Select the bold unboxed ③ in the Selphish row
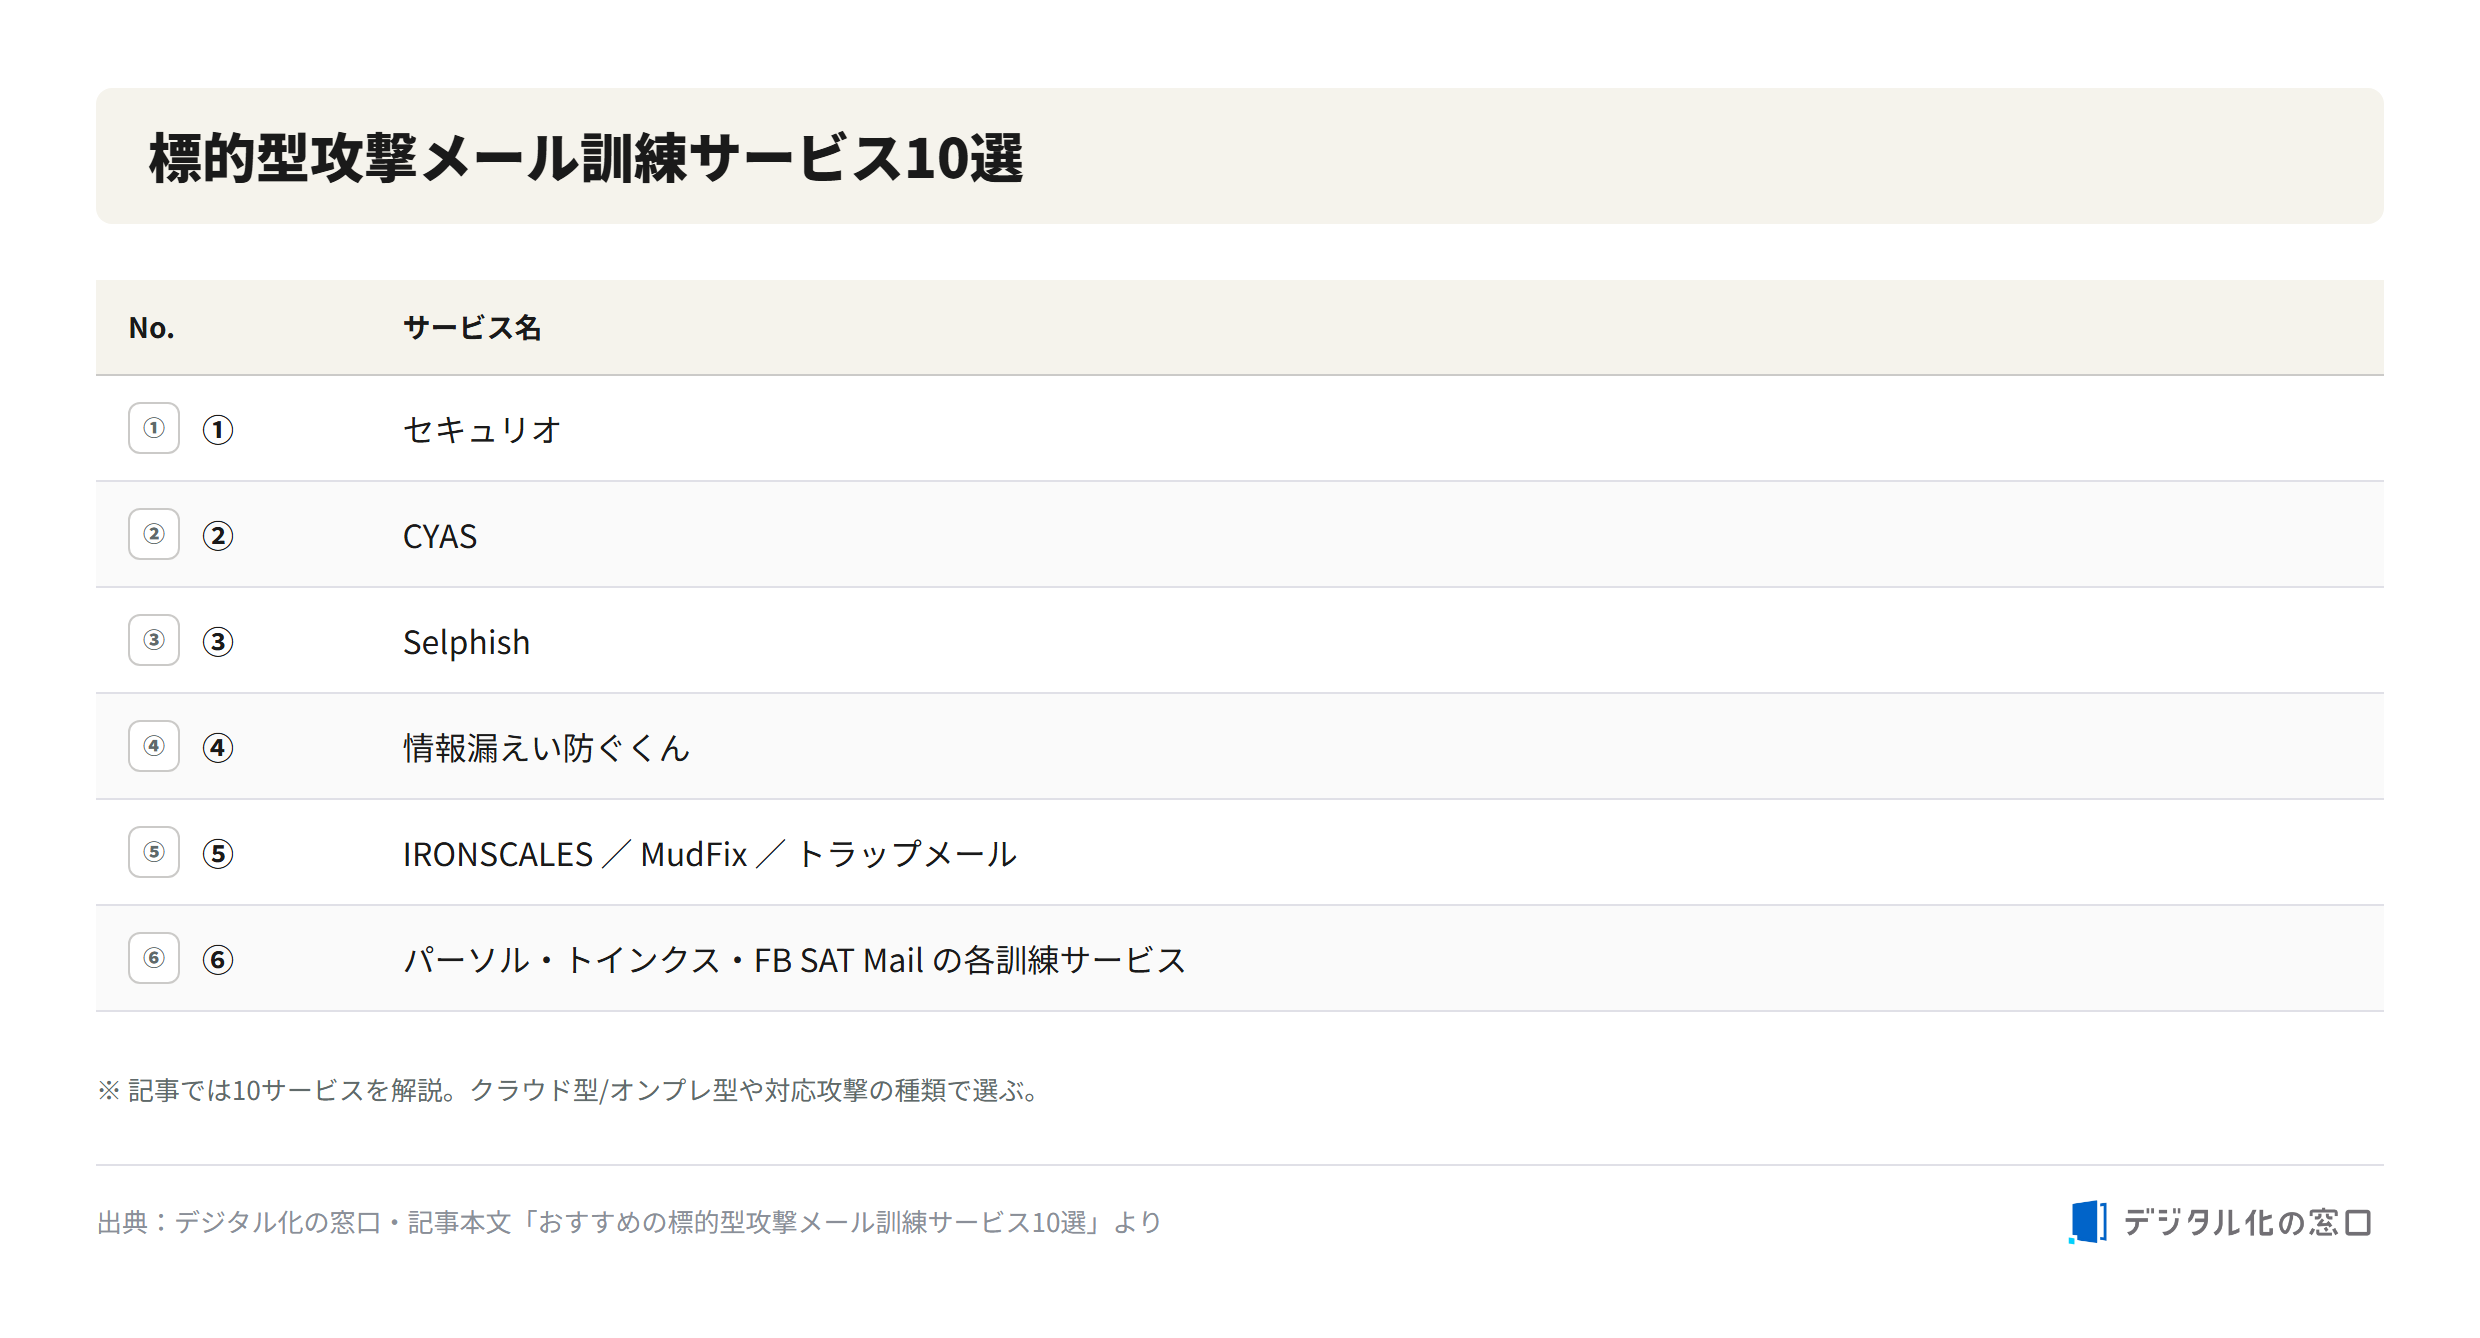The height and width of the screenshot is (1338, 2480). (218, 642)
